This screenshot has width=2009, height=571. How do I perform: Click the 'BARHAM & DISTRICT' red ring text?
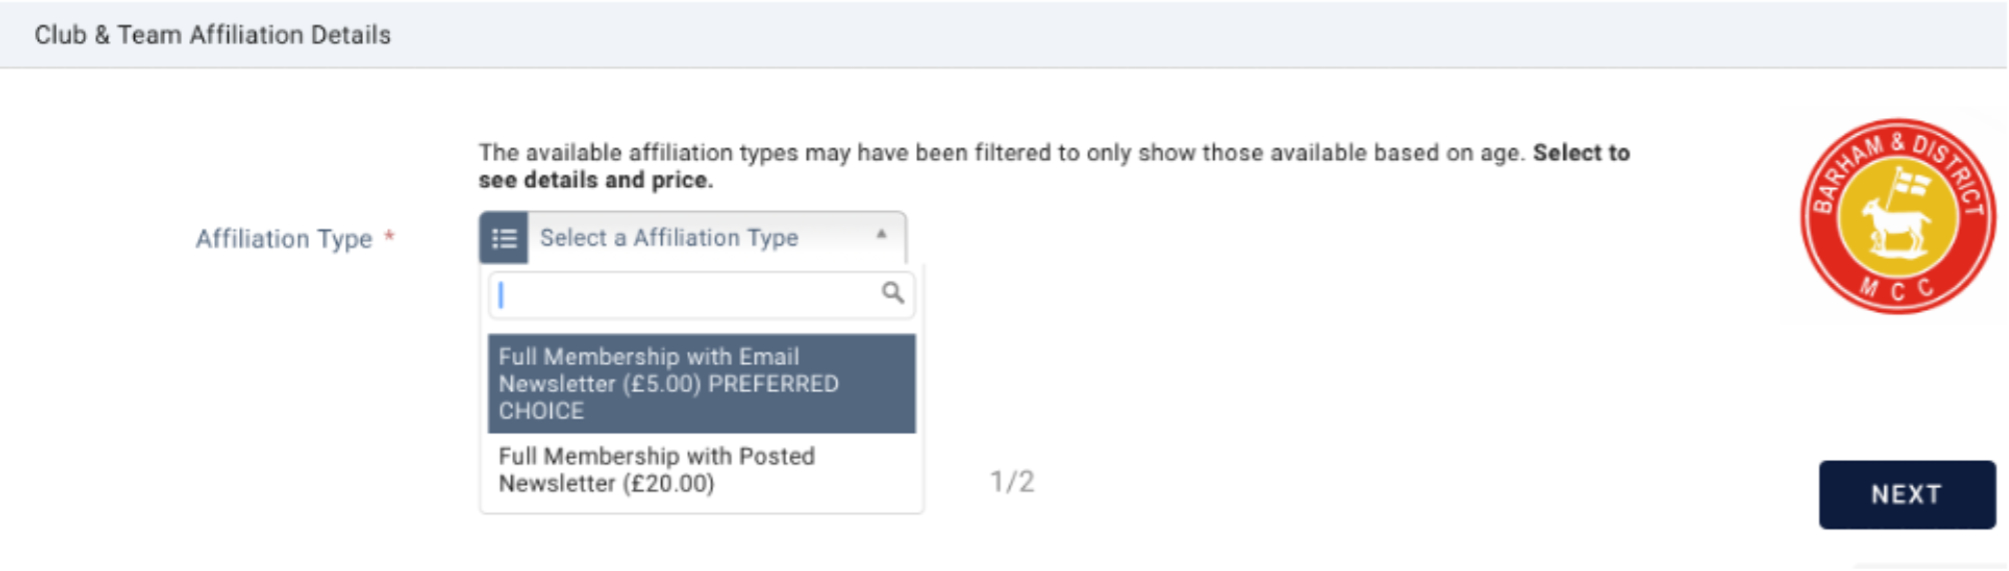pos(1897,170)
